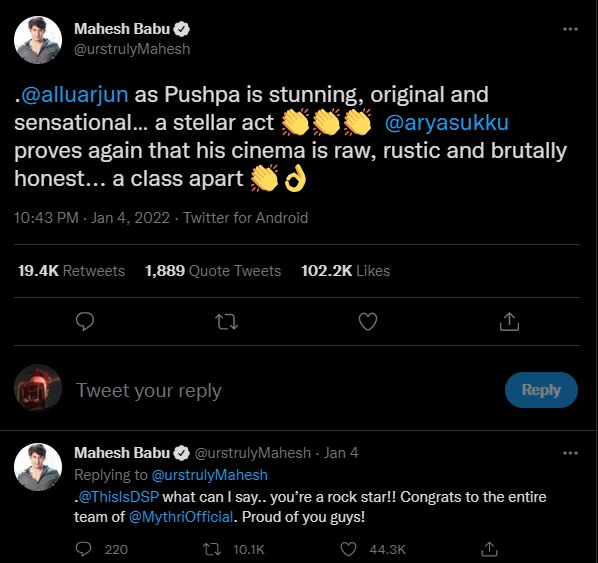Screen dimensions: 598x563
Task: Click the reply icon under main tweet
Action: click(x=85, y=322)
